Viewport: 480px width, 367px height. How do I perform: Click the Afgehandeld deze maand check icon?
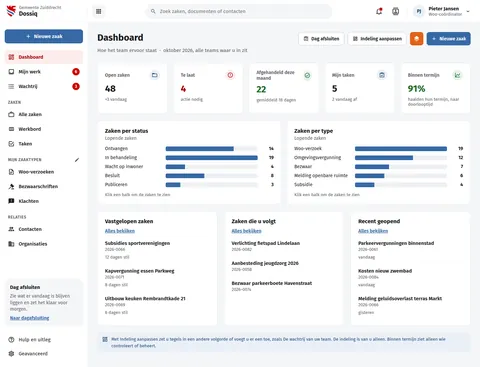click(x=307, y=75)
